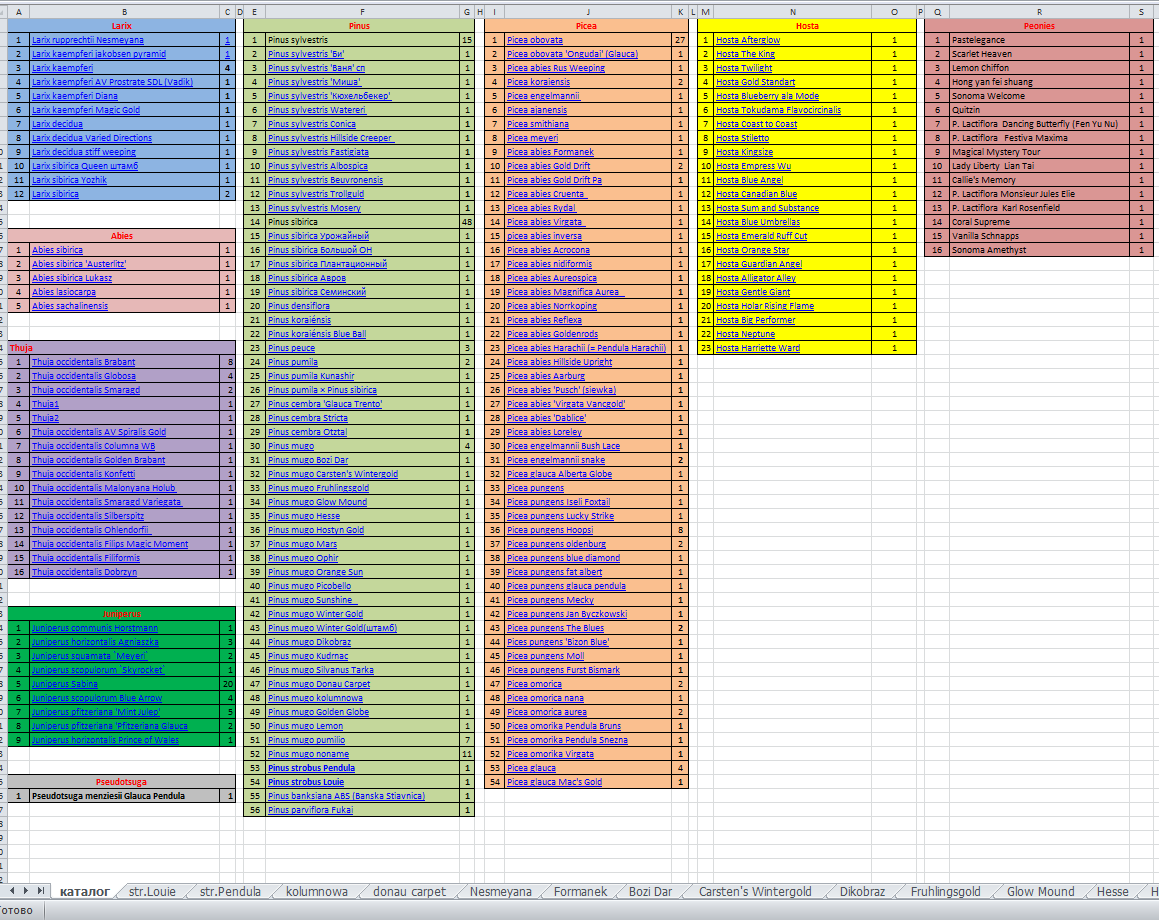The width and height of the screenshot is (1159, 920).
Task: Select quantity 27 beside Picea obovata
Action: tap(680, 40)
